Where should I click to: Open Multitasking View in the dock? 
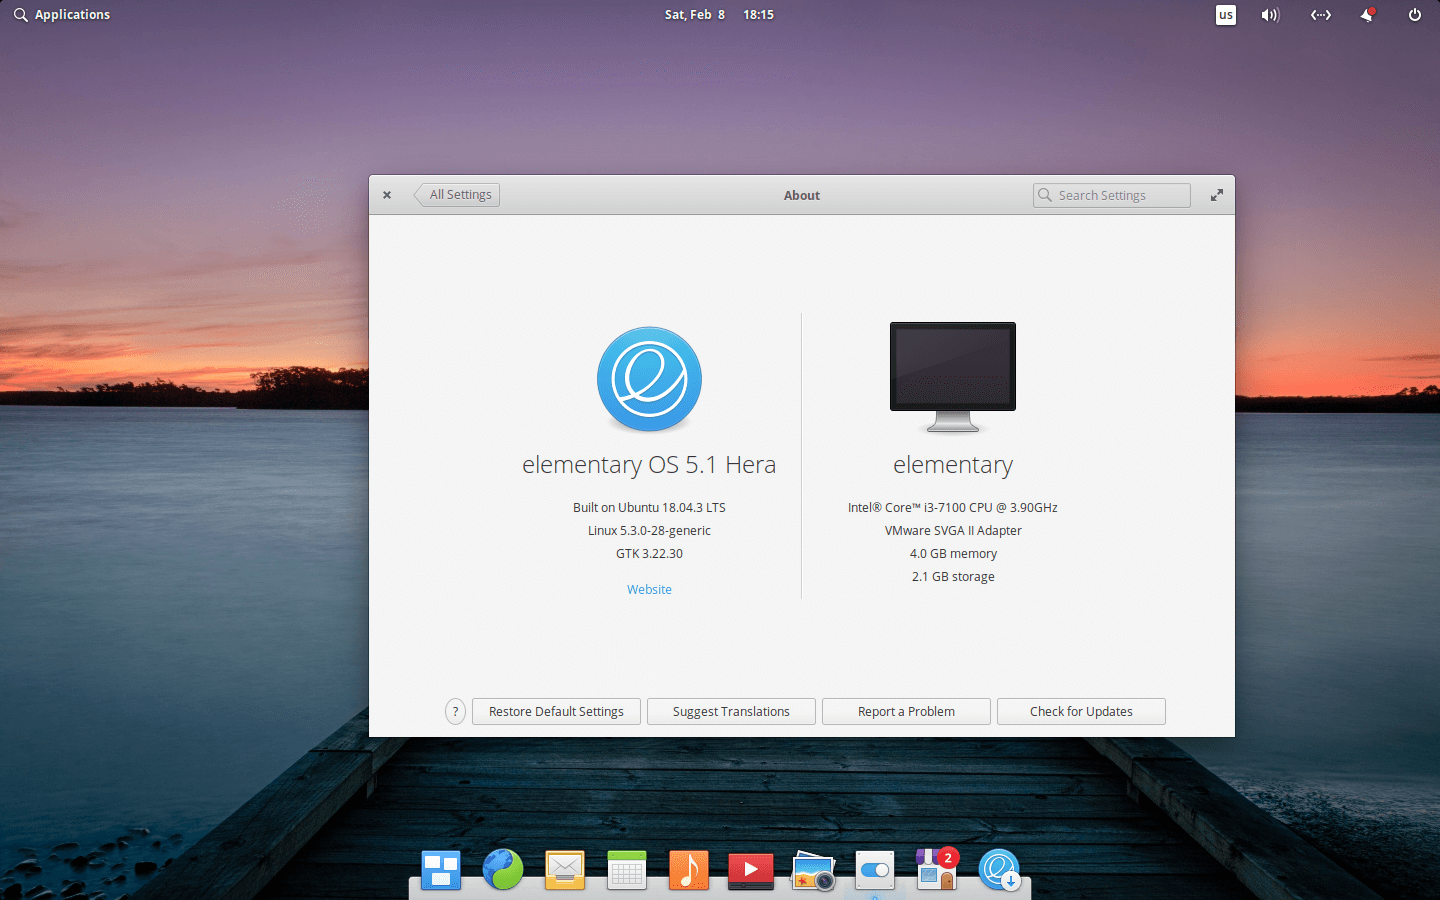[x=441, y=870]
